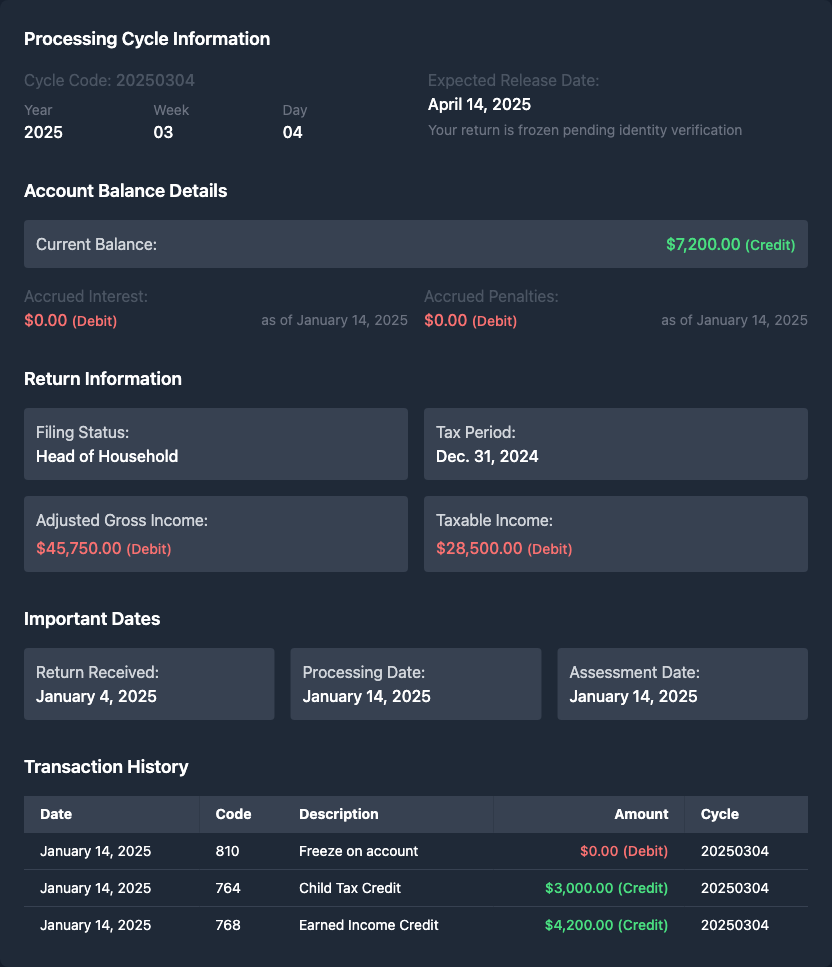Open the Filing Status card

(x=216, y=444)
